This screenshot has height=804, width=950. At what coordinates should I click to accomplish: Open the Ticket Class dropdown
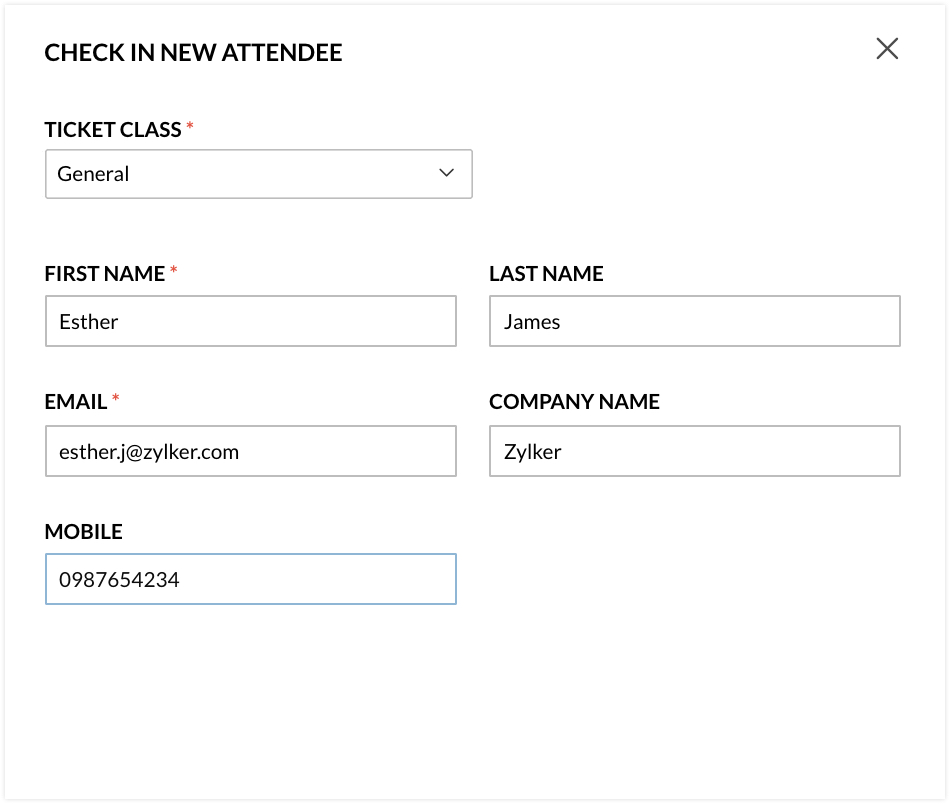(x=258, y=174)
